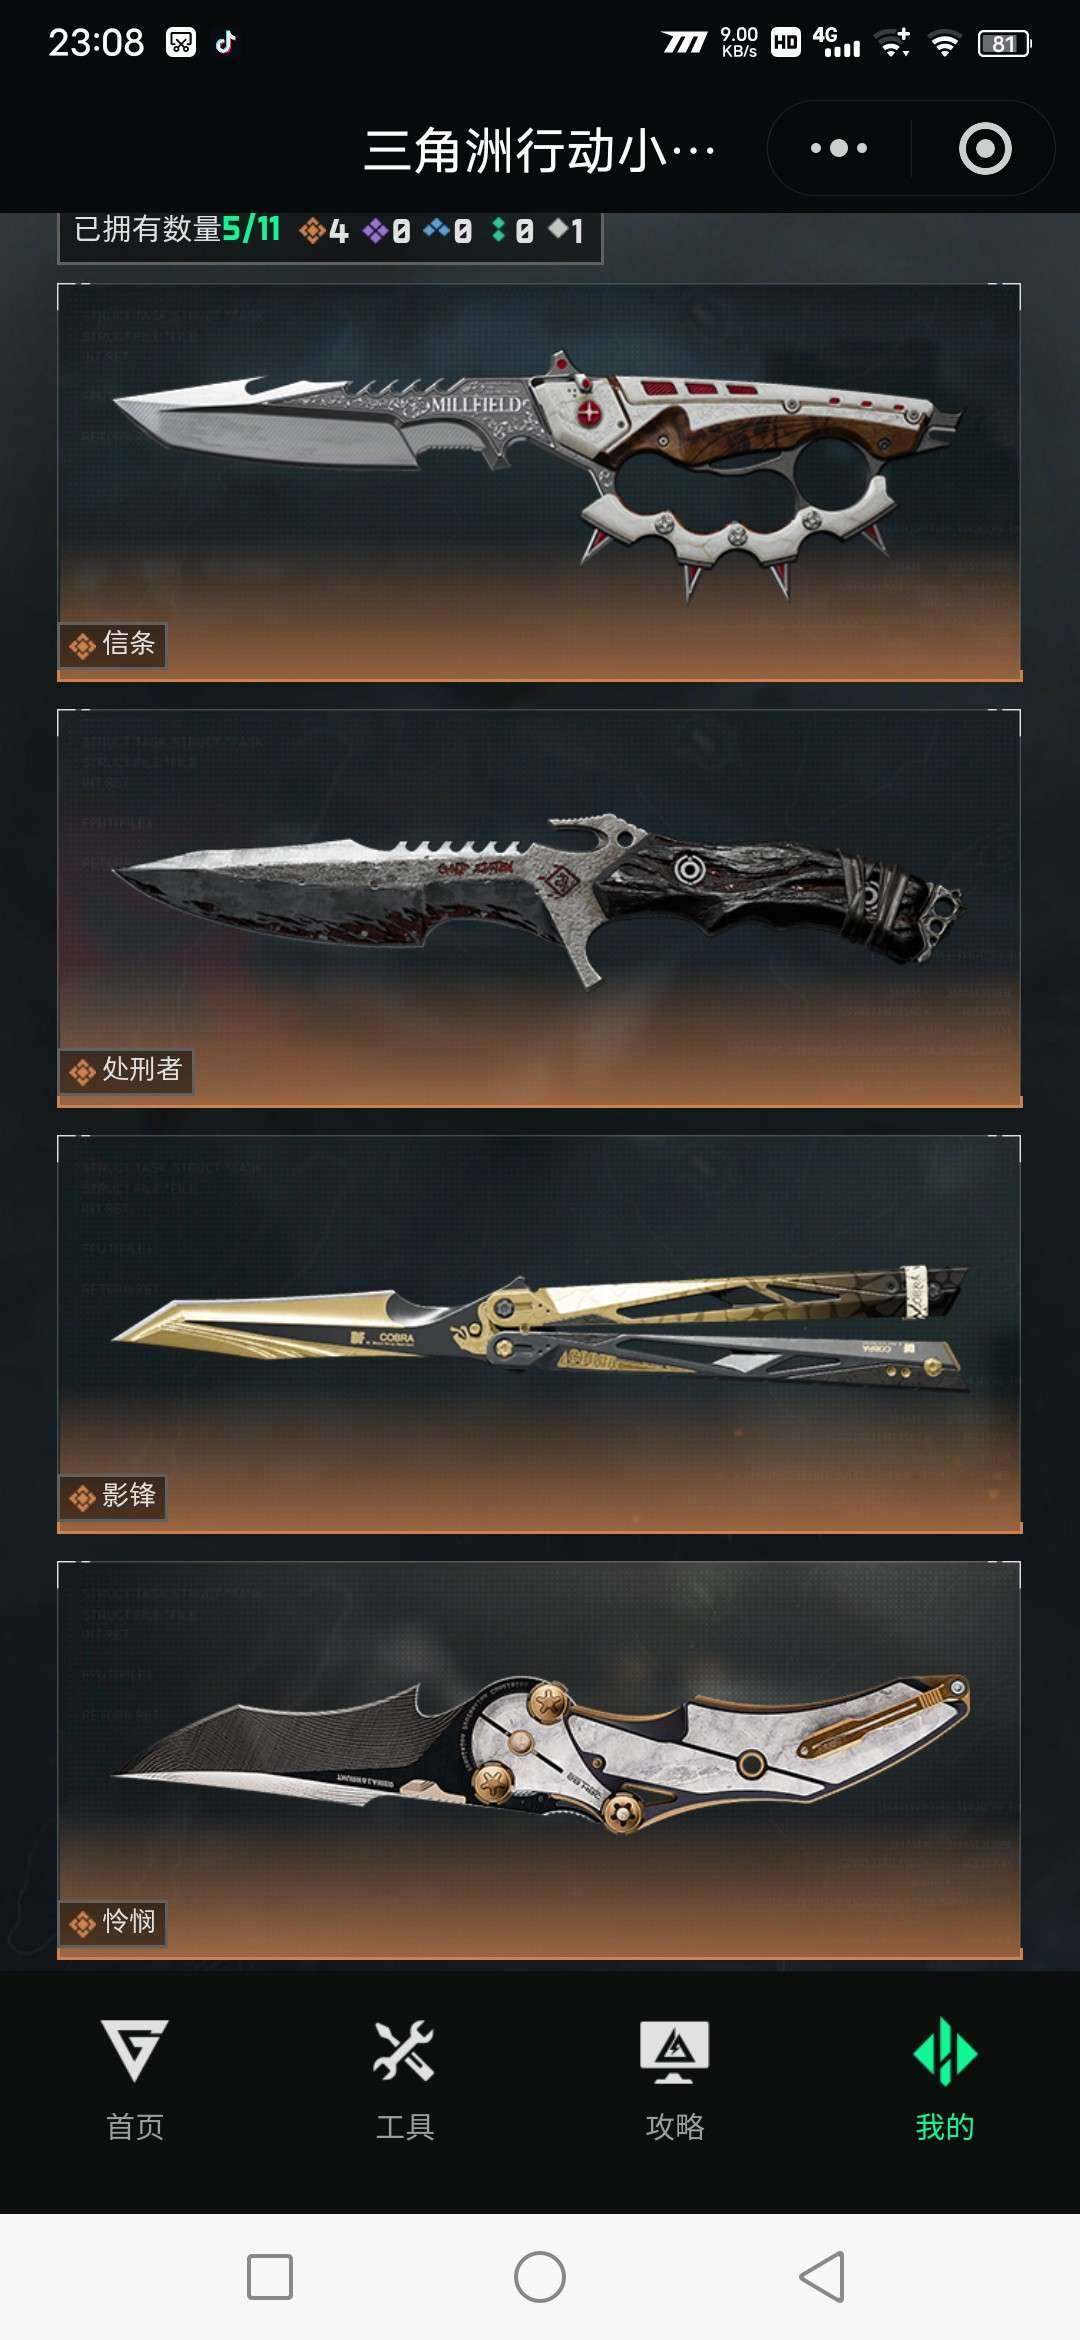Tap the Android recent apps square
This screenshot has height=2340, width=1080.
[270, 2277]
